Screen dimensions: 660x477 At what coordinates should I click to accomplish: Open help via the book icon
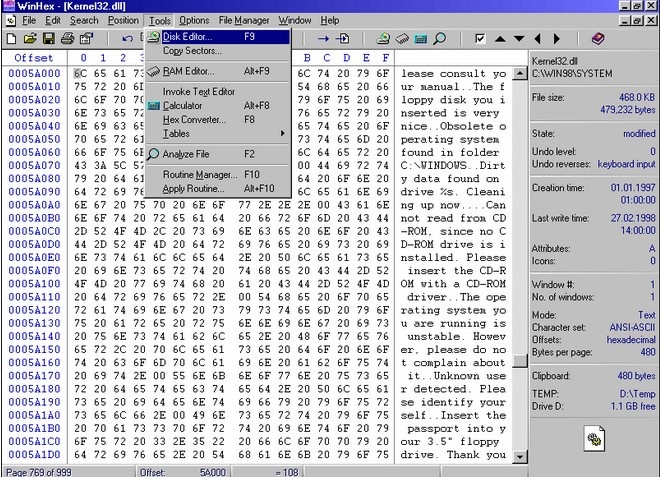(598, 39)
